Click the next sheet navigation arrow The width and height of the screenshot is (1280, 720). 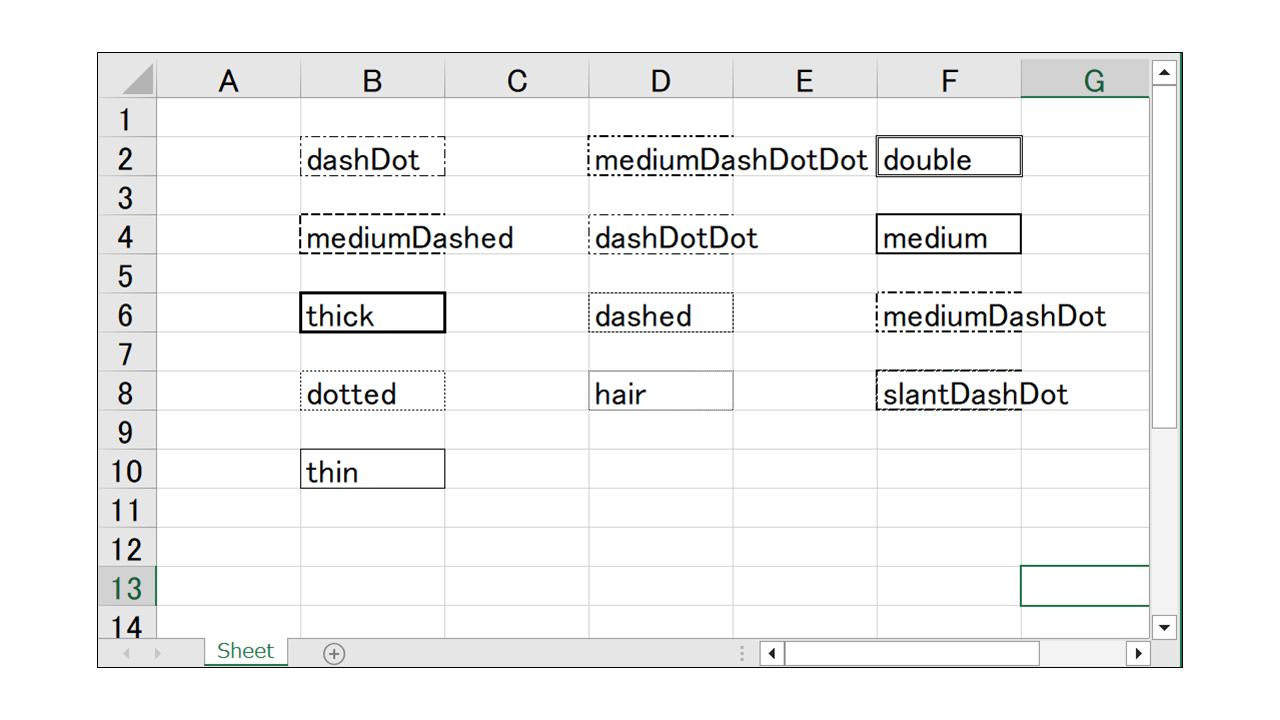158,654
